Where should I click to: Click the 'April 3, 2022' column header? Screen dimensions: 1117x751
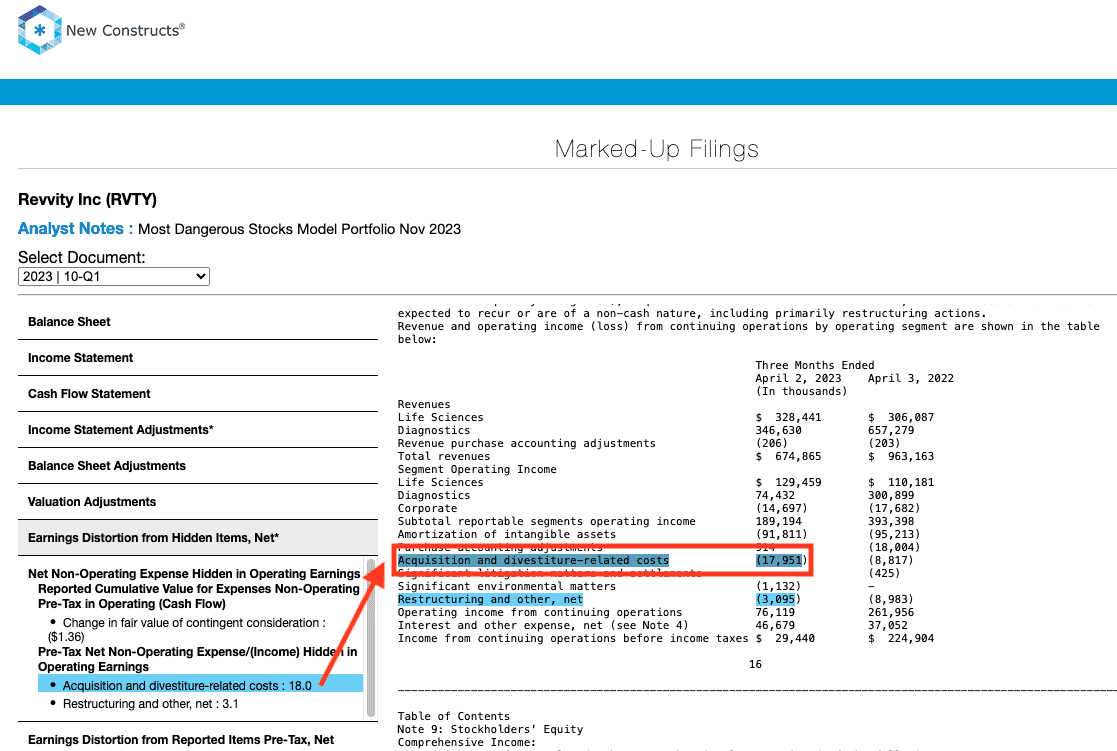coord(910,378)
